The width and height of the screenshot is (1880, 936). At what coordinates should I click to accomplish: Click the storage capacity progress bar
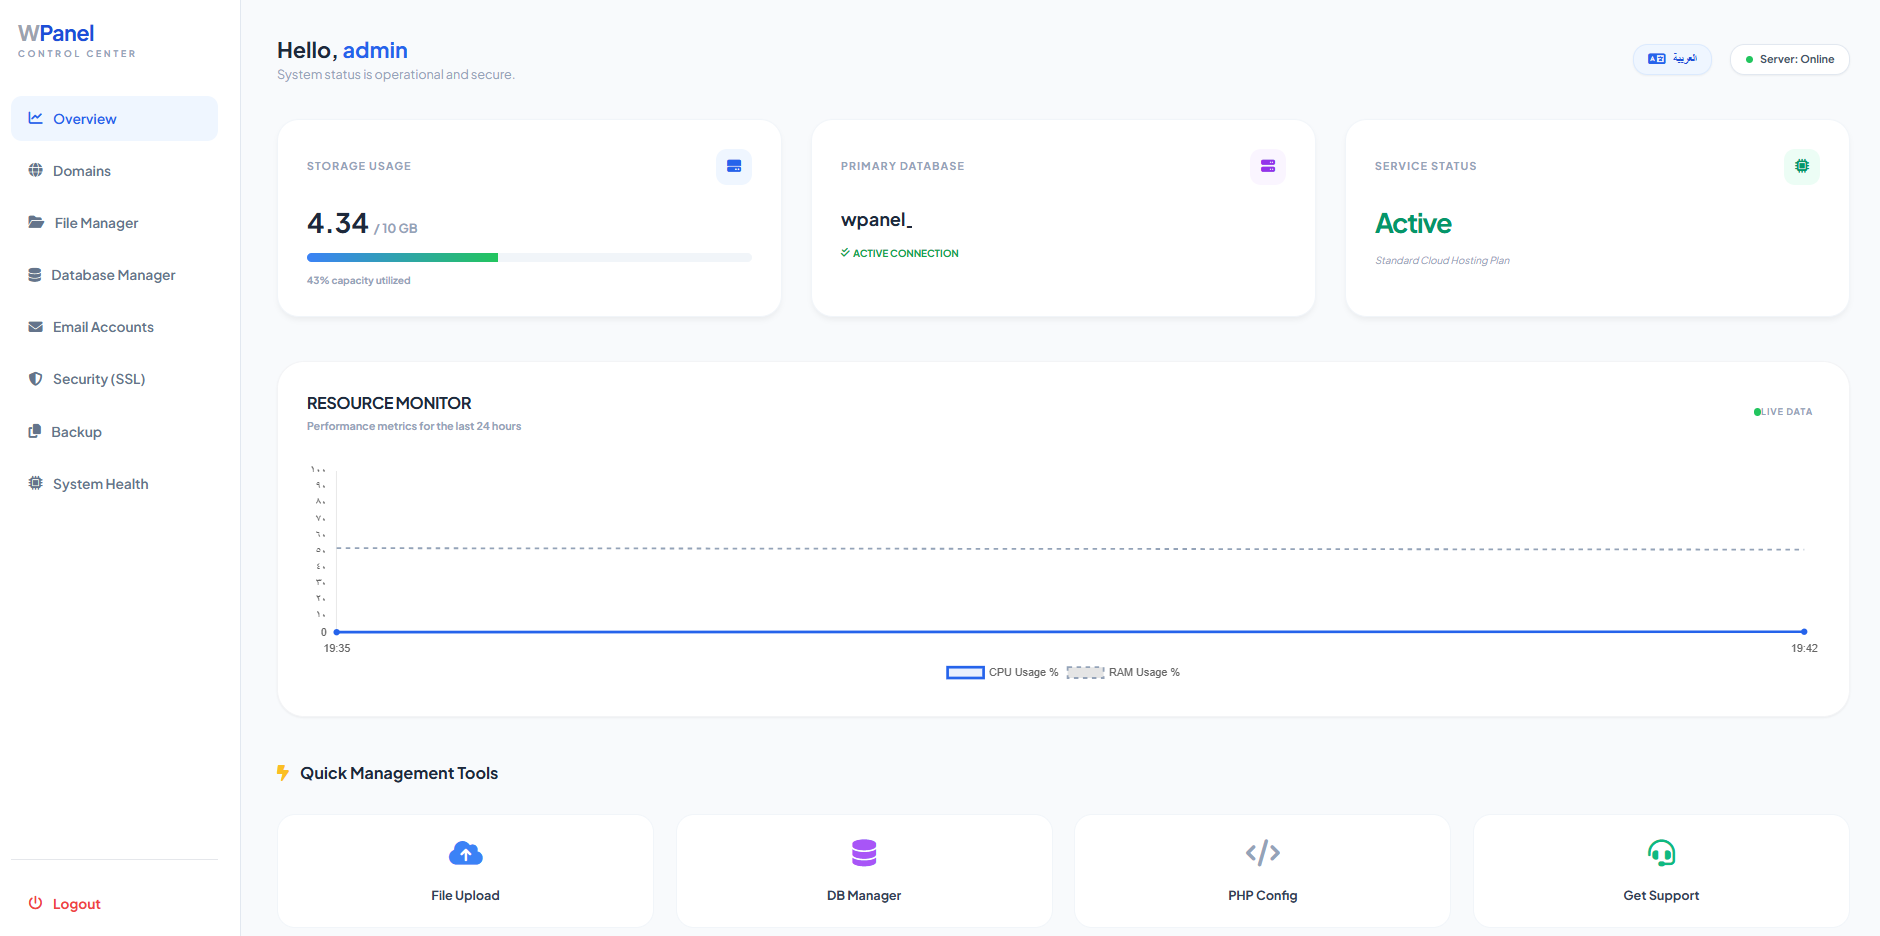click(x=529, y=257)
